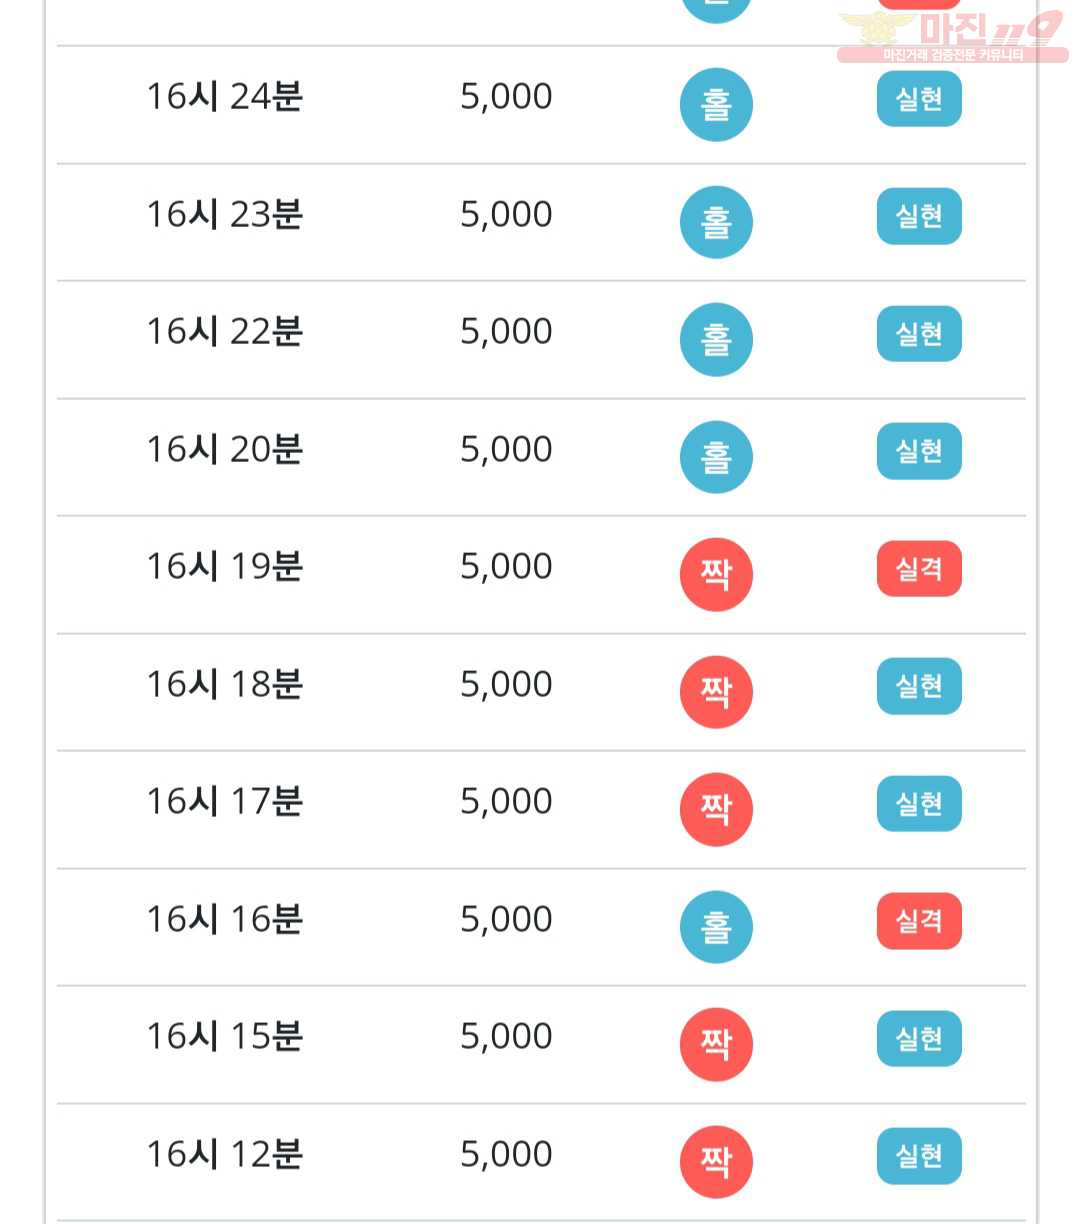Image resolution: width=1080 pixels, height=1224 pixels.
Task: Open the 마진 watermark logo at top
Action: (x=952, y=38)
